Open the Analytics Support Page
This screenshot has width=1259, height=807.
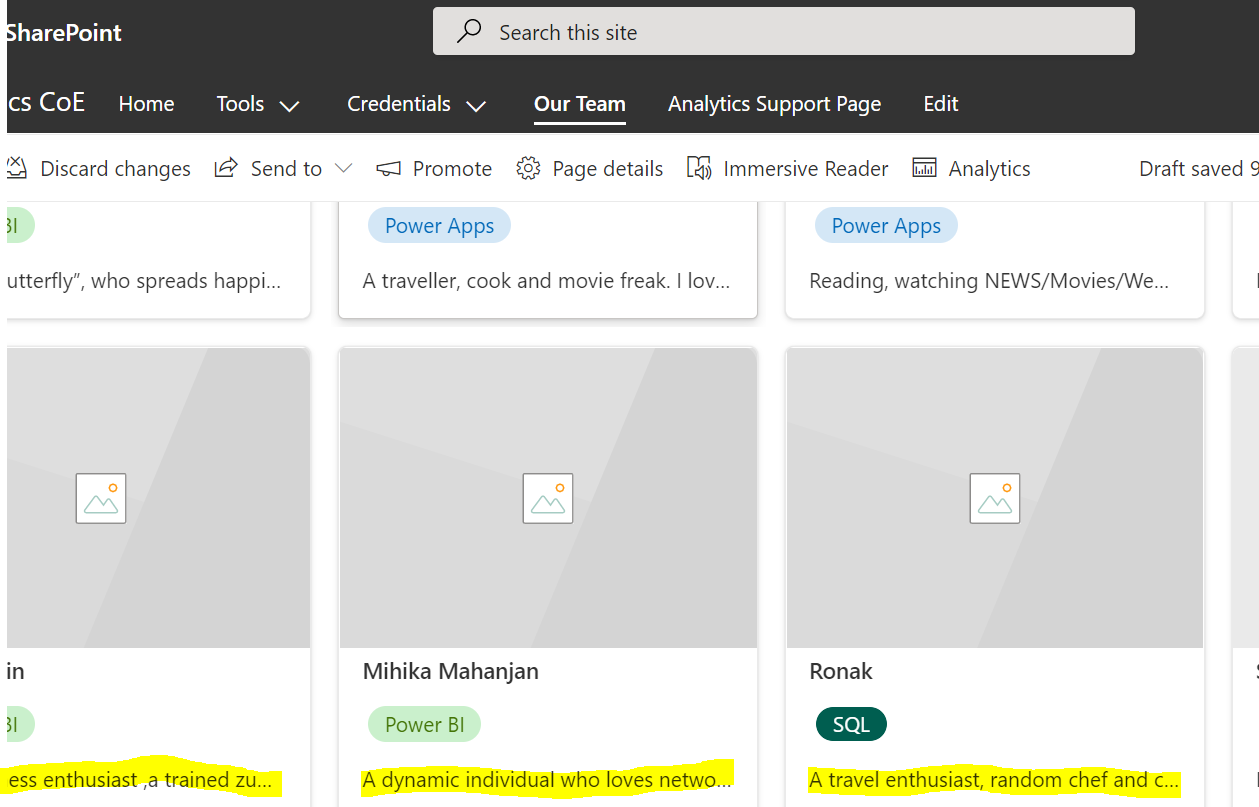[x=774, y=103]
